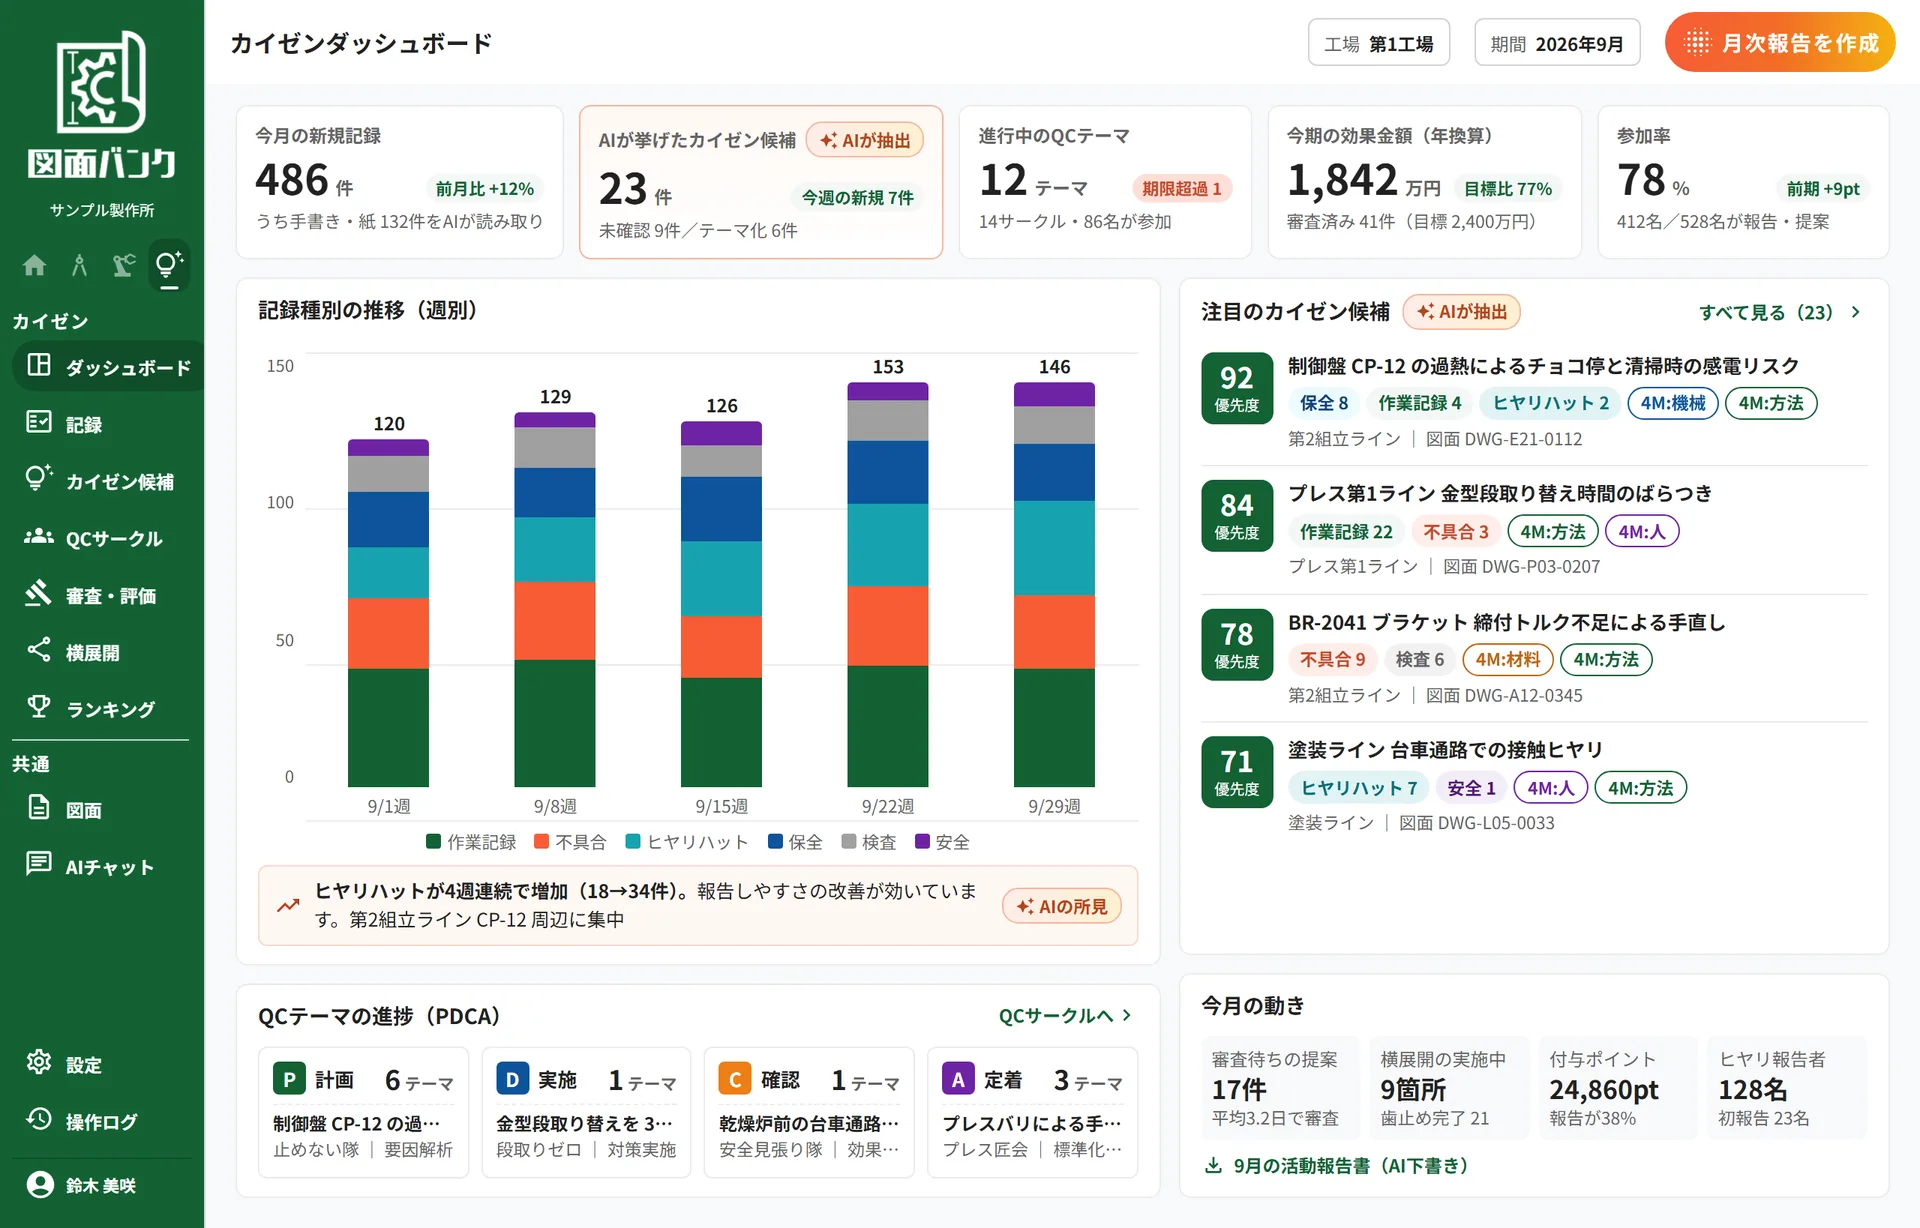The width and height of the screenshot is (1920, 1228).
Task: Open the AIが挙げたカイゼン候補 card
Action: point(760,182)
